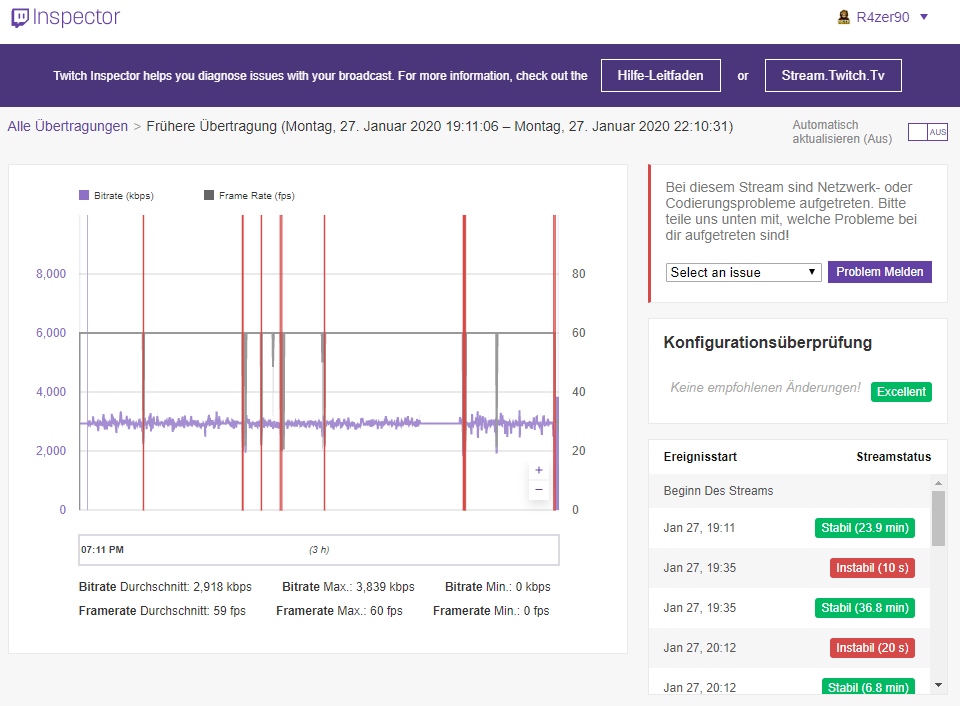Toggle the Bitrate (kbps) legend series
The height and width of the screenshot is (706, 960).
click(117, 196)
